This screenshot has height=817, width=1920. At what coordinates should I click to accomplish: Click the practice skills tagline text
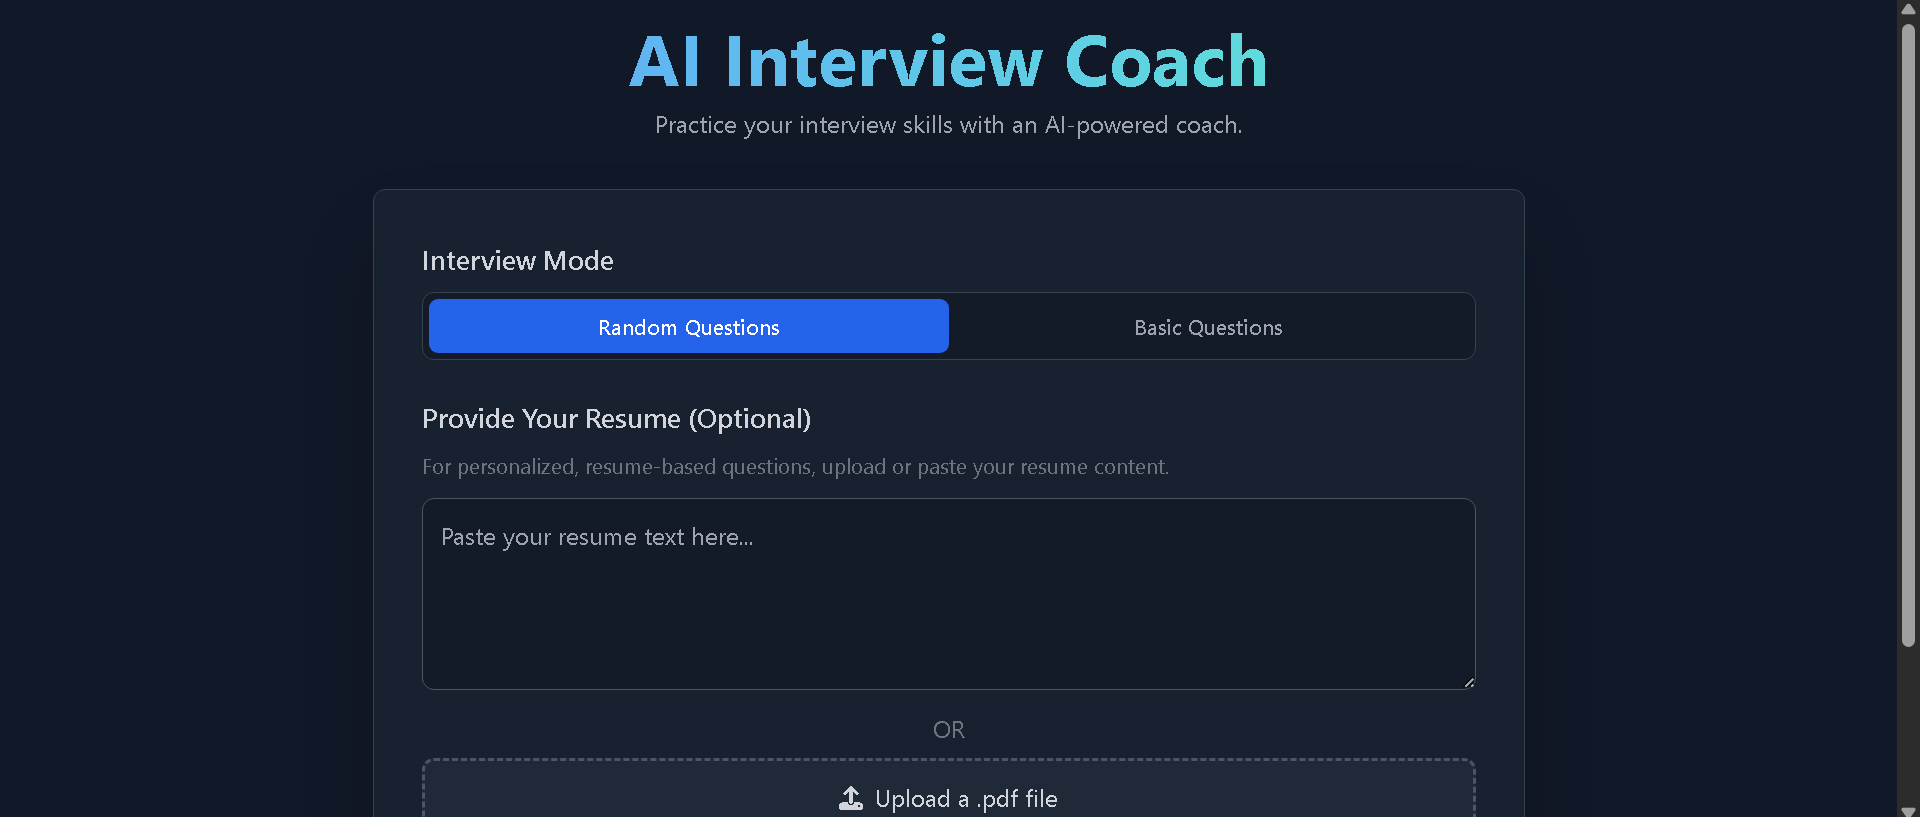click(x=948, y=125)
